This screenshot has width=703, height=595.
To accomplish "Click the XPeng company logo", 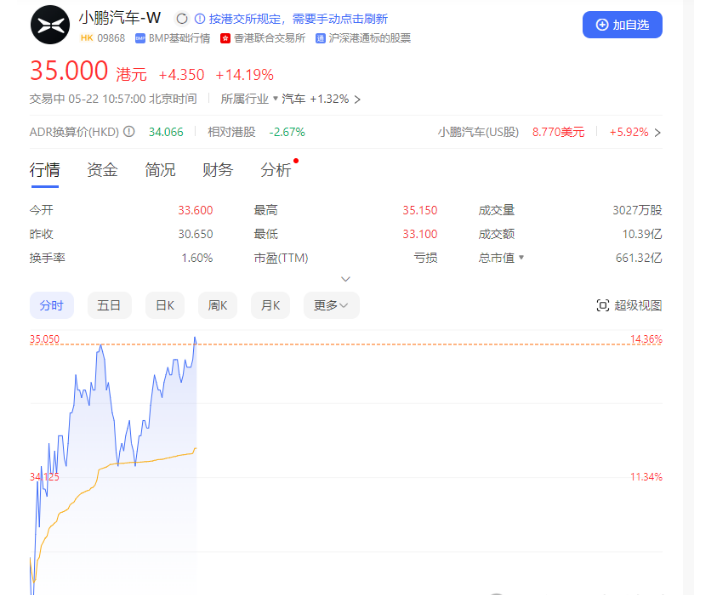I will (50, 25).
